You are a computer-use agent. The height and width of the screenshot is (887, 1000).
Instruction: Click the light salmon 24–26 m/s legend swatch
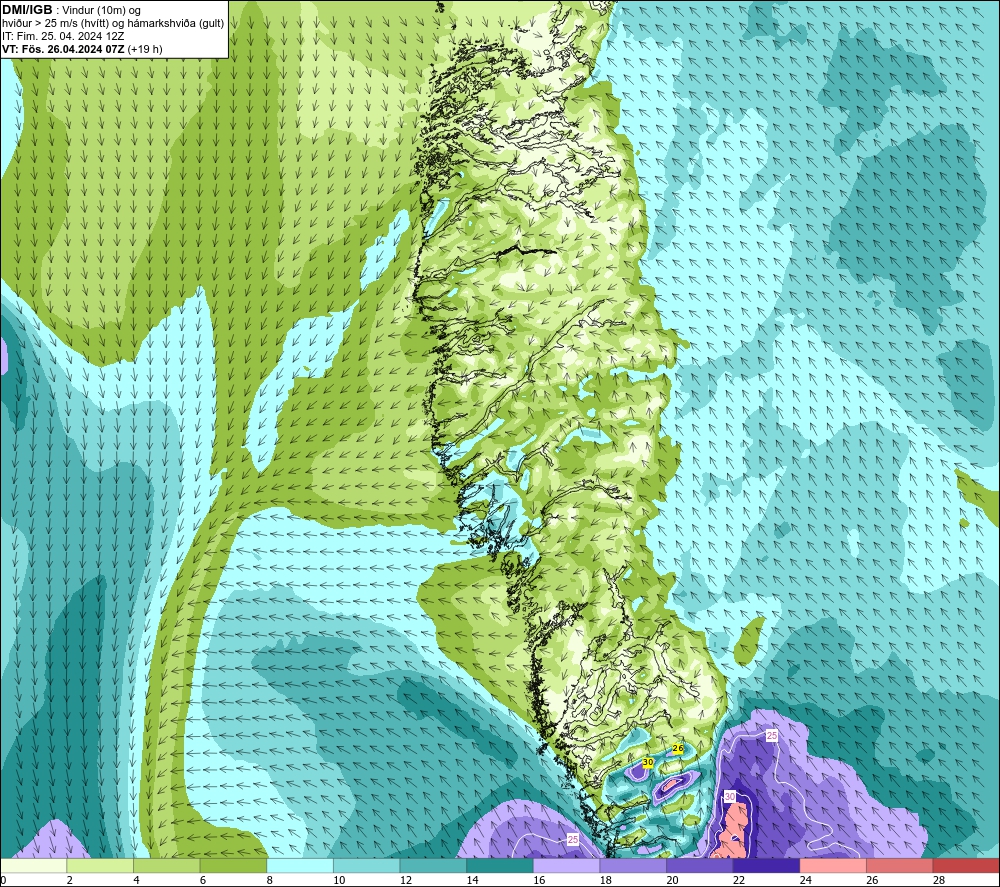pos(833,865)
